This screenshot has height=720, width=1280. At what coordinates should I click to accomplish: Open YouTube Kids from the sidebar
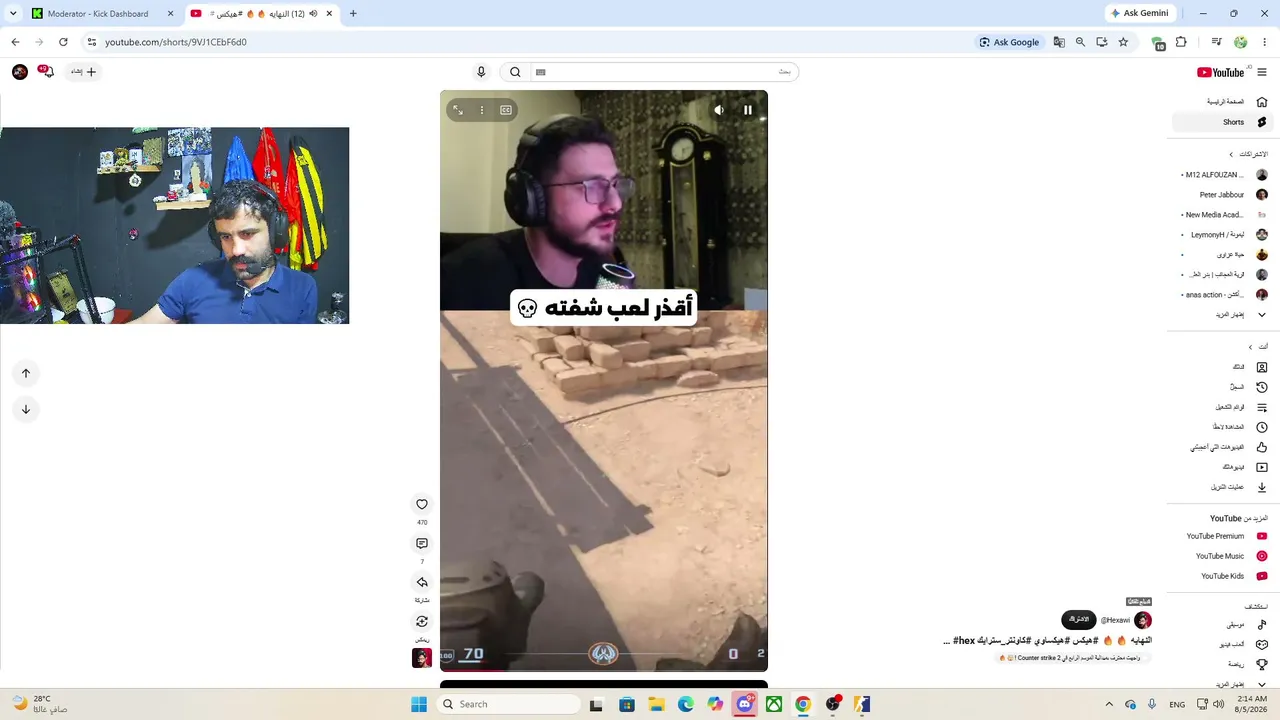[x=1223, y=576]
